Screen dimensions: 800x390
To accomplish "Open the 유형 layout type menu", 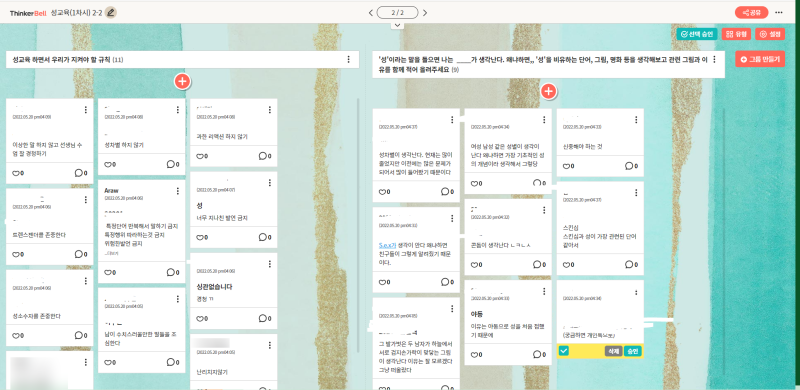I will click(x=736, y=34).
